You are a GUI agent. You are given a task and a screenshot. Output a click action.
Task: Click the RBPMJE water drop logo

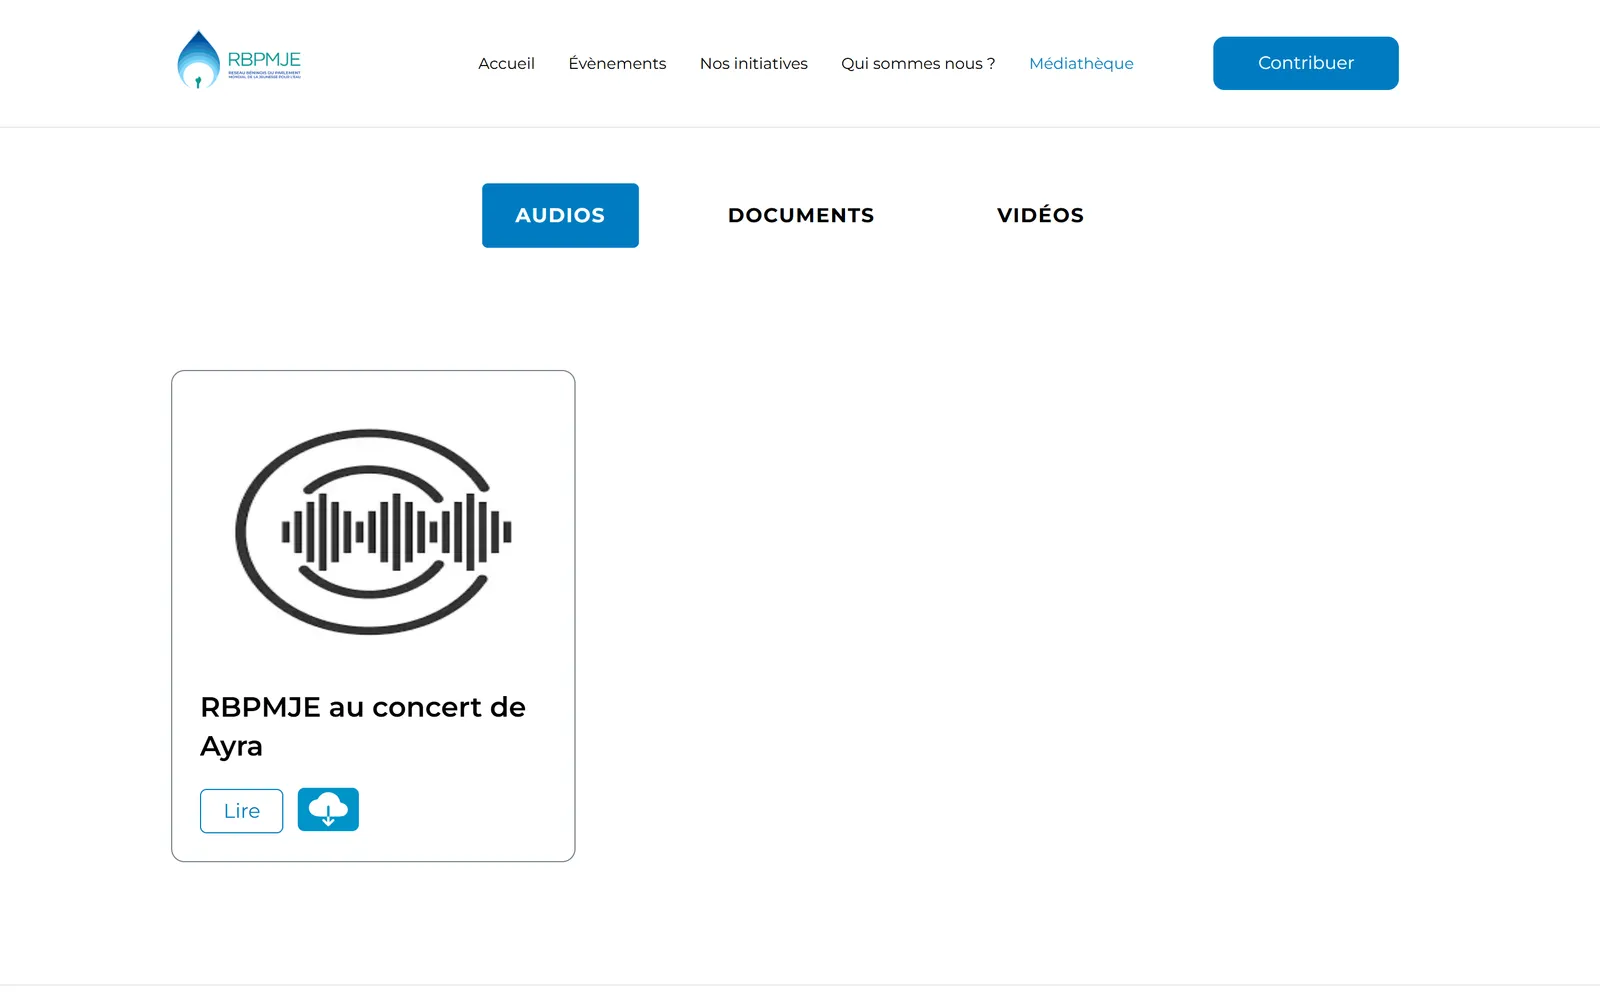(239, 60)
